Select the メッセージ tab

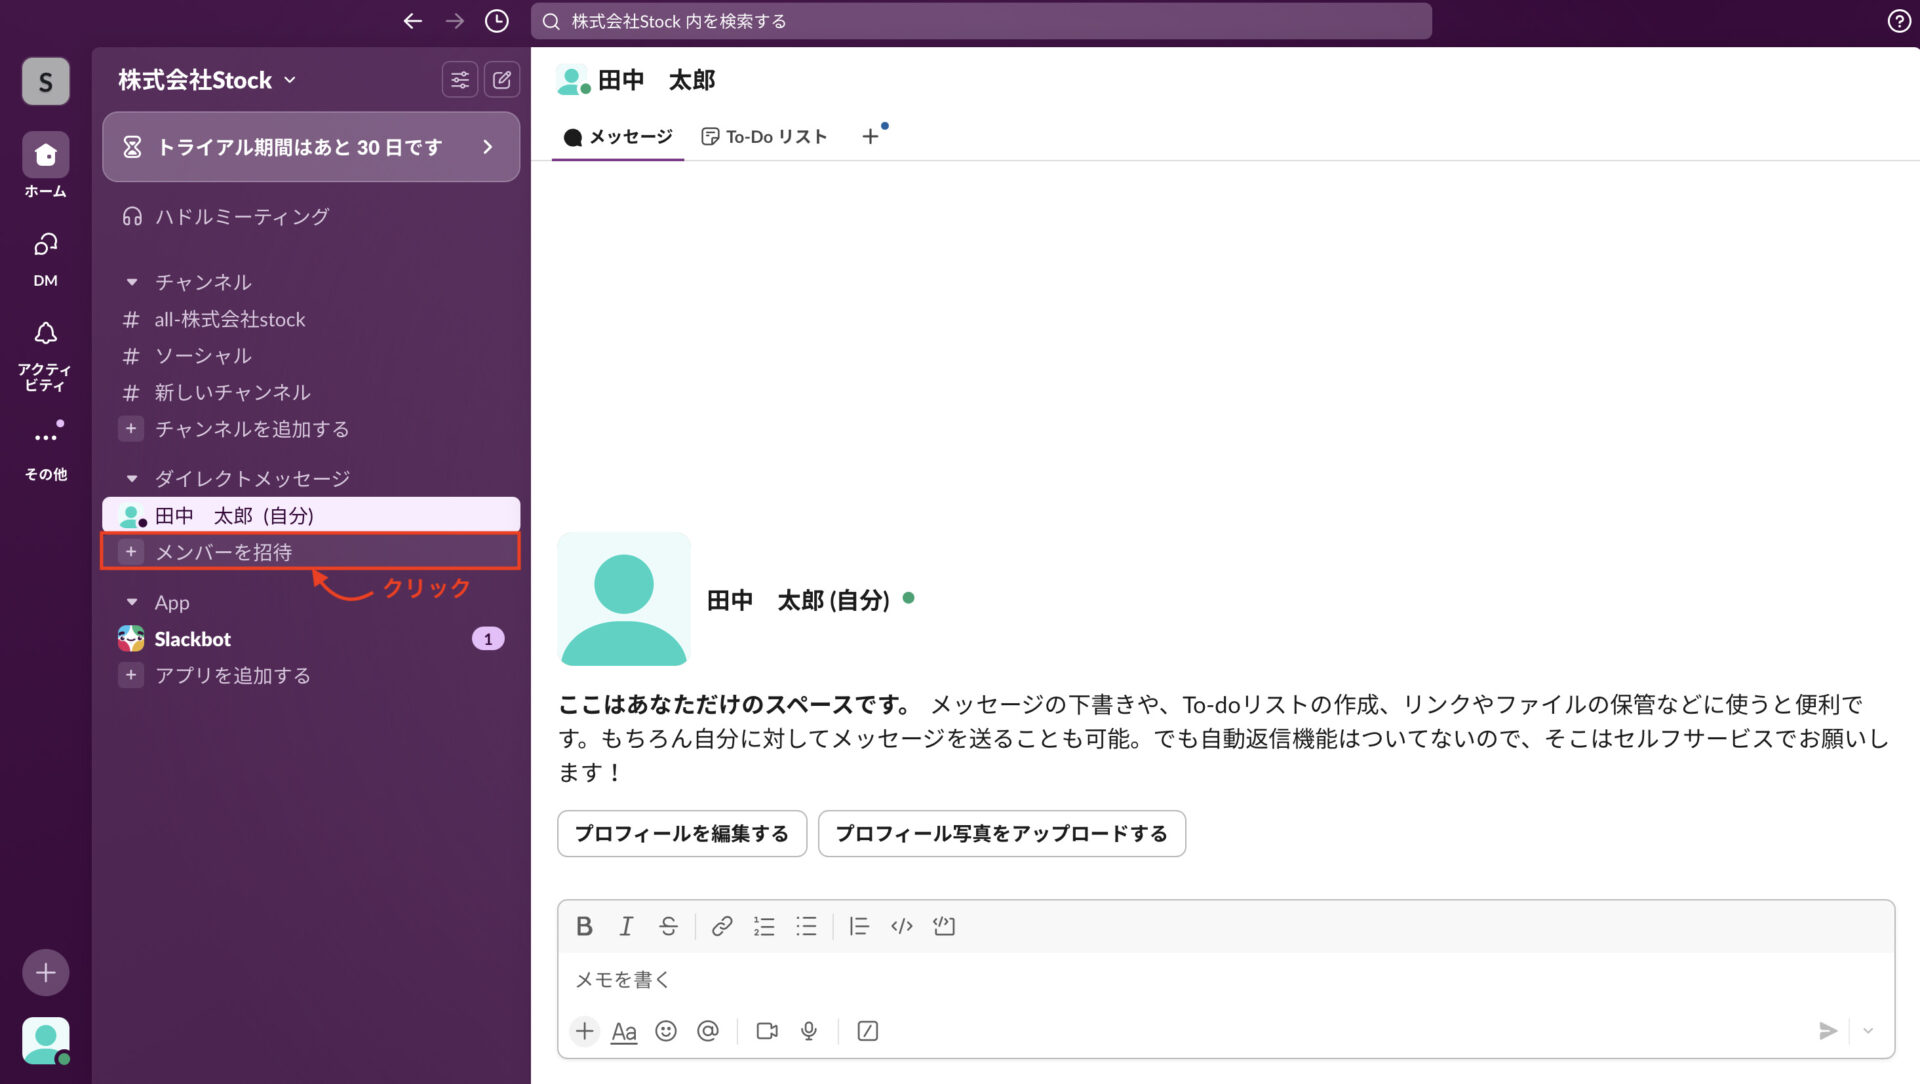point(617,136)
